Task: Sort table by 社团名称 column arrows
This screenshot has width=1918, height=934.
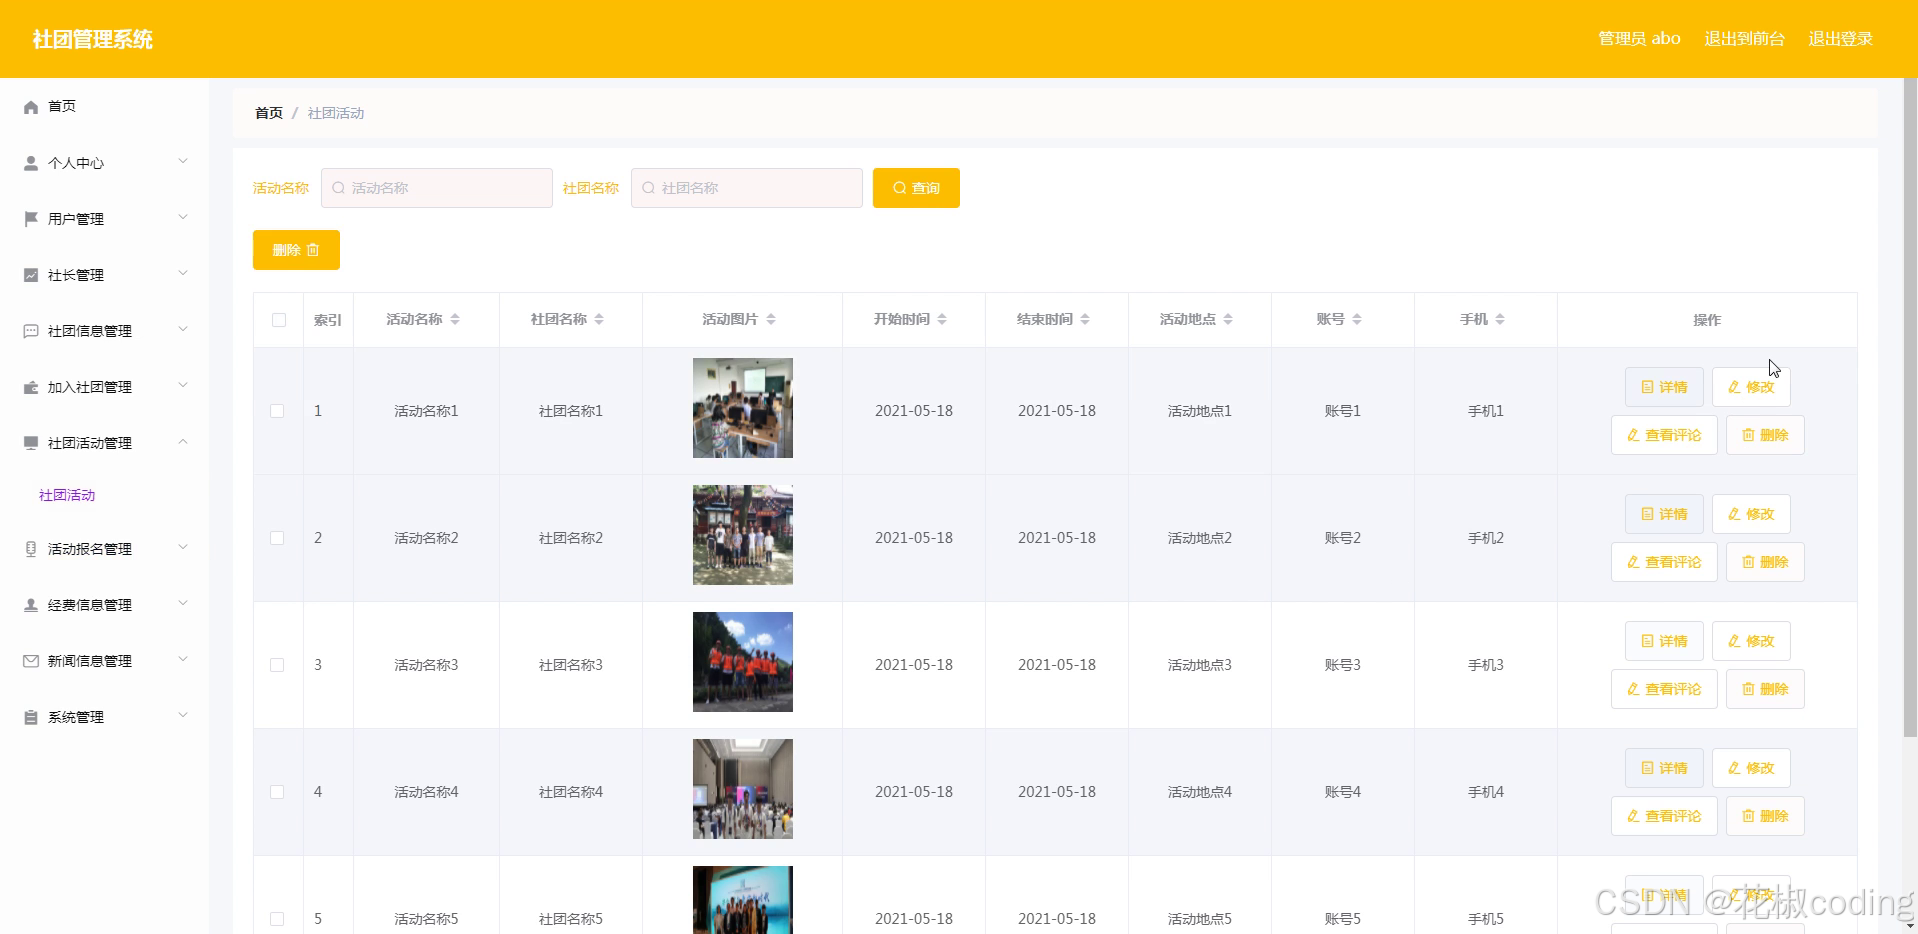Action: coord(599,319)
